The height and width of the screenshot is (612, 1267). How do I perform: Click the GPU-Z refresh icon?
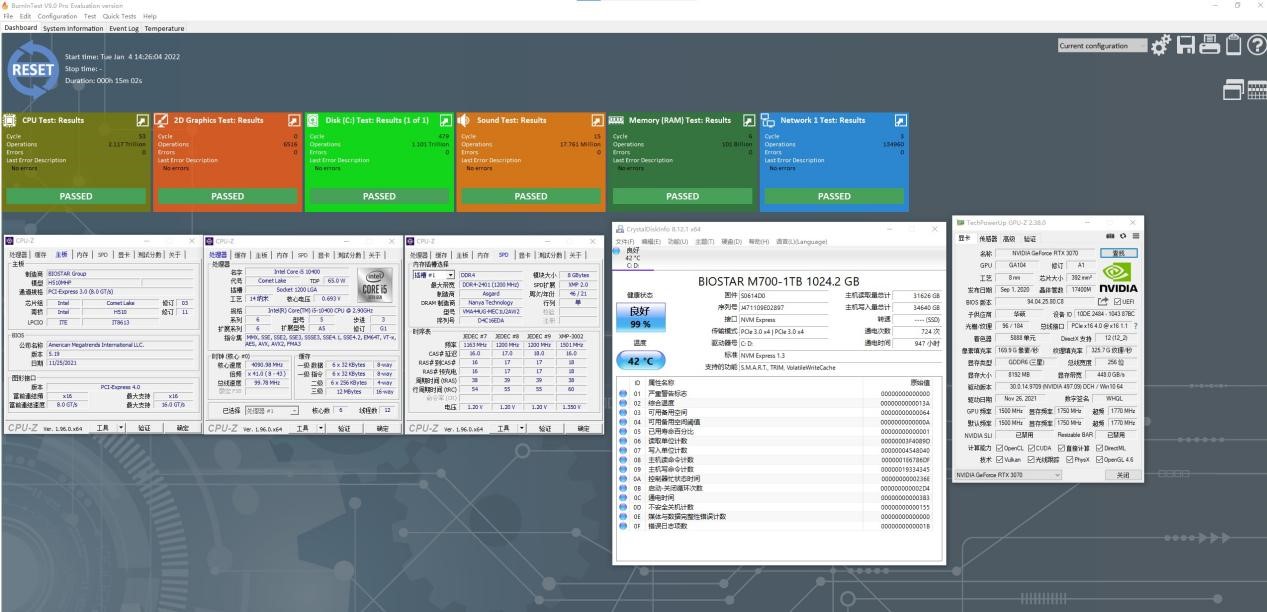pyautogui.click(x=1123, y=237)
